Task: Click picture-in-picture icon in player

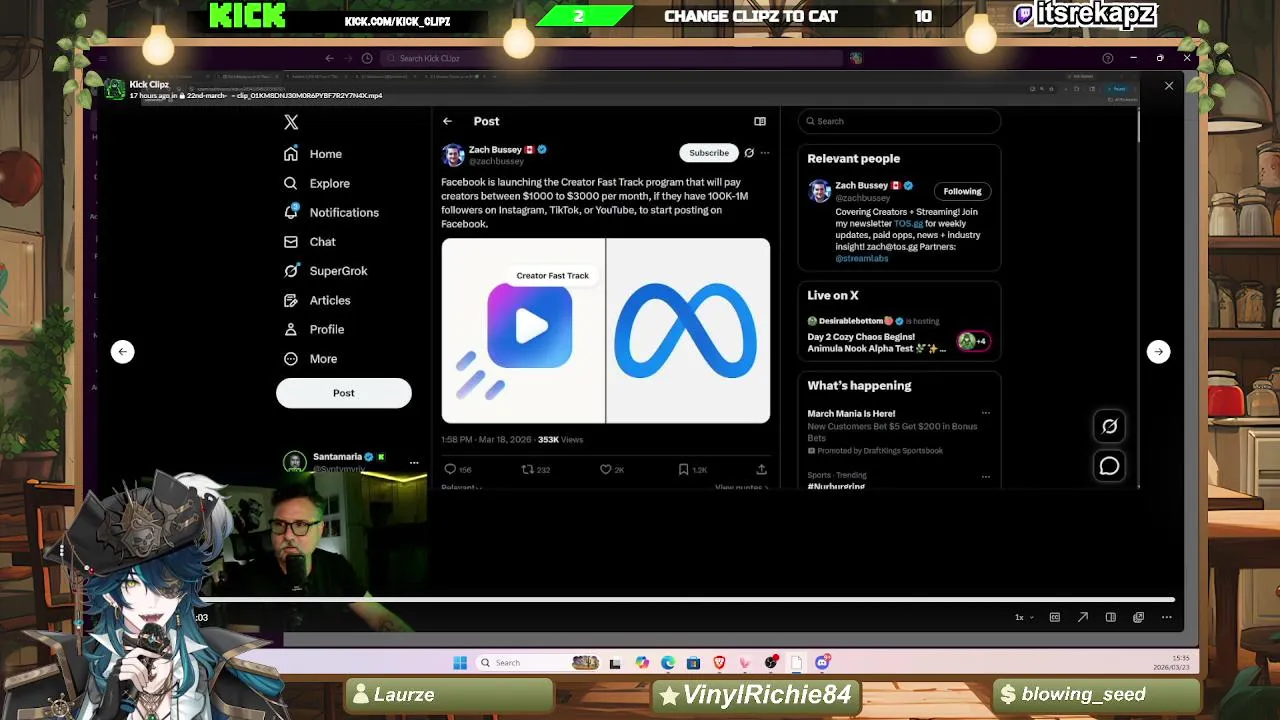Action: tap(1138, 617)
